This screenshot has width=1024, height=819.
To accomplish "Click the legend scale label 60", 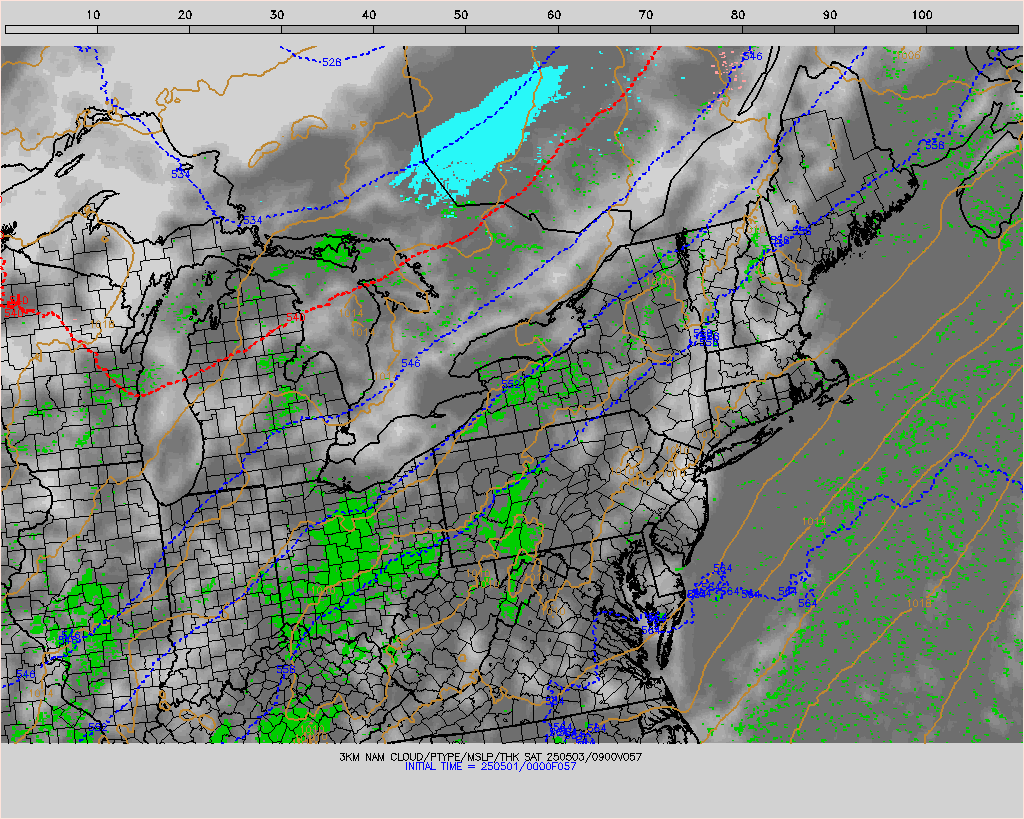I will point(554,14).
